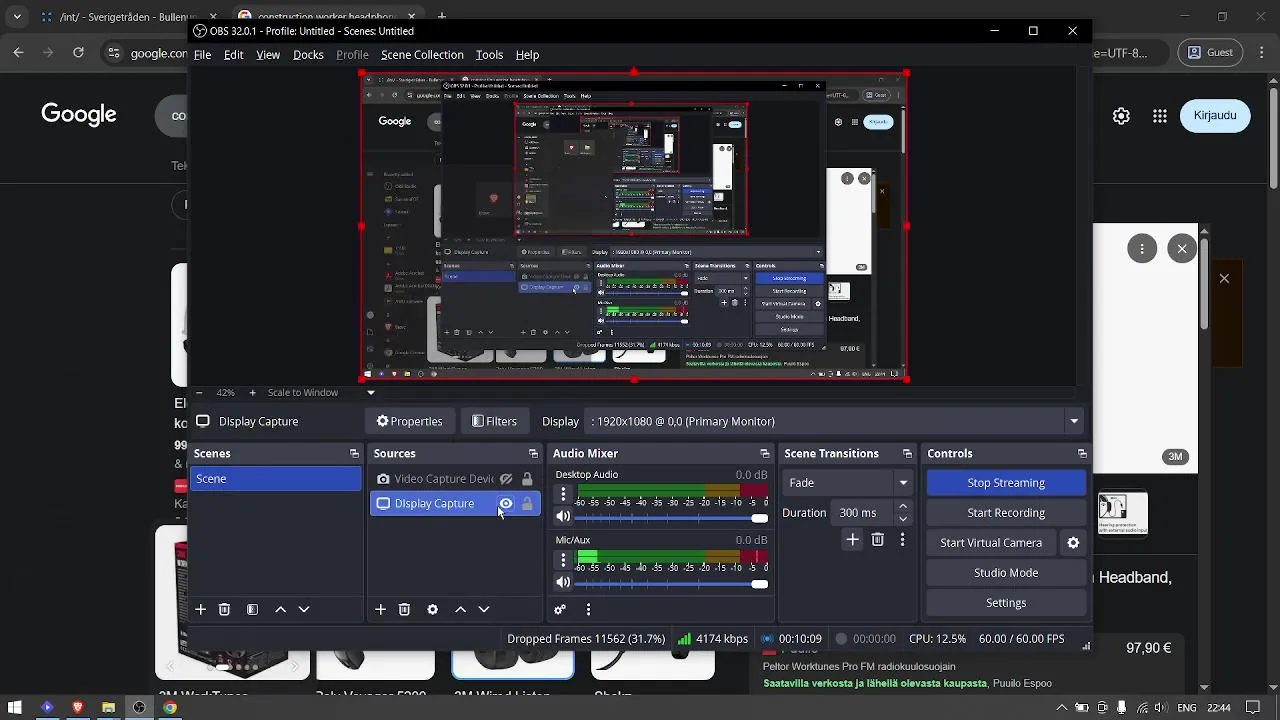This screenshot has width=1280, height=720.
Task: Open the View menu
Action: pos(268,55)
